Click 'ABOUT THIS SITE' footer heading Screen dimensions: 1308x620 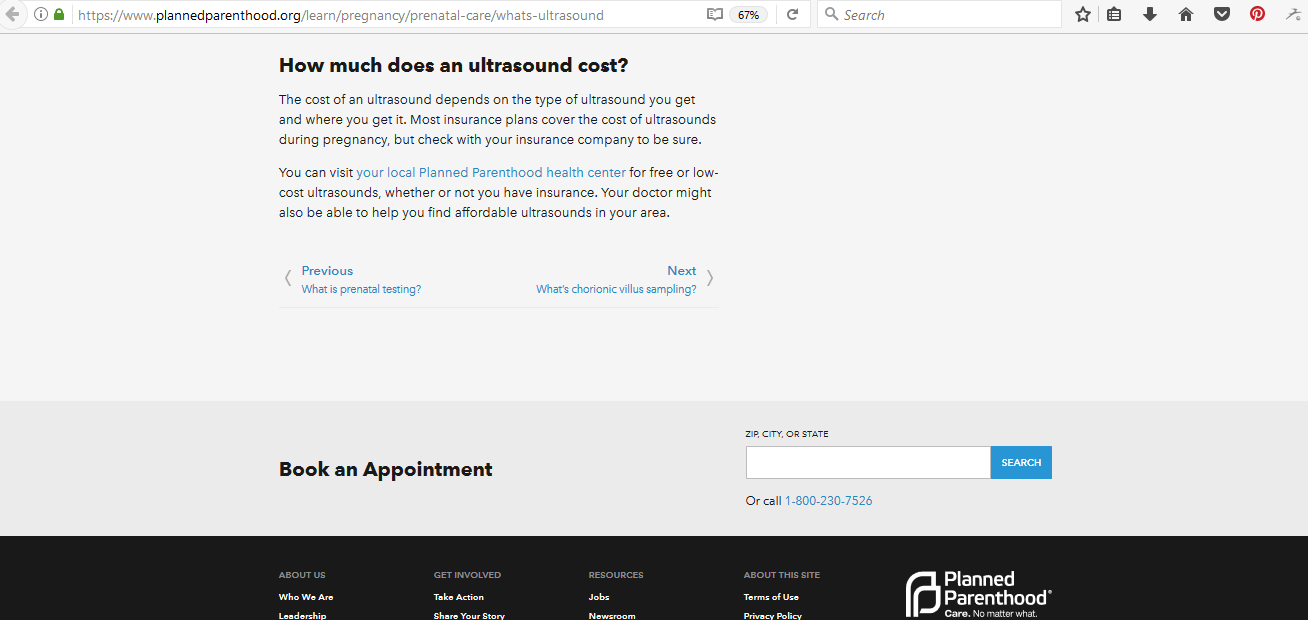pyautogui.click(x=782, y=575)
